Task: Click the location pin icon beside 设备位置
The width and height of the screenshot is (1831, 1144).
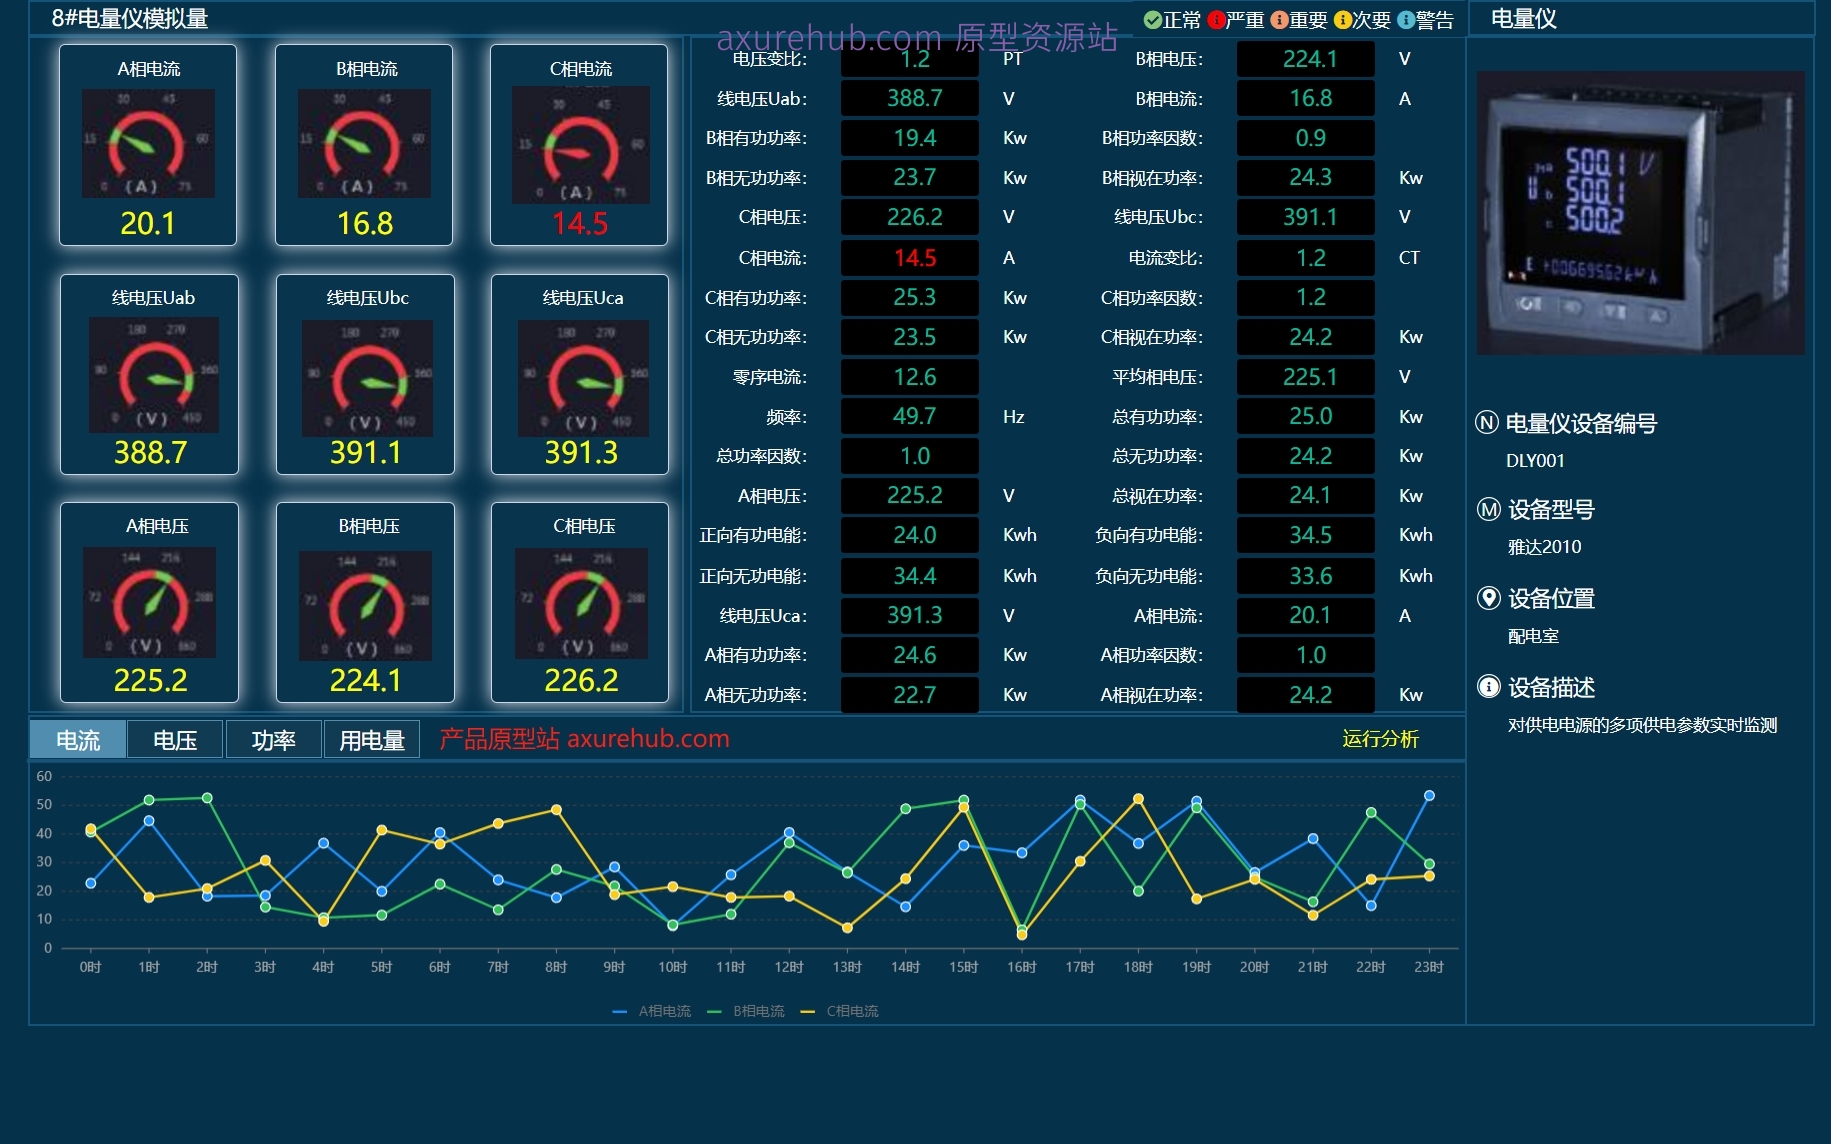Action: tap(1488, 598)
